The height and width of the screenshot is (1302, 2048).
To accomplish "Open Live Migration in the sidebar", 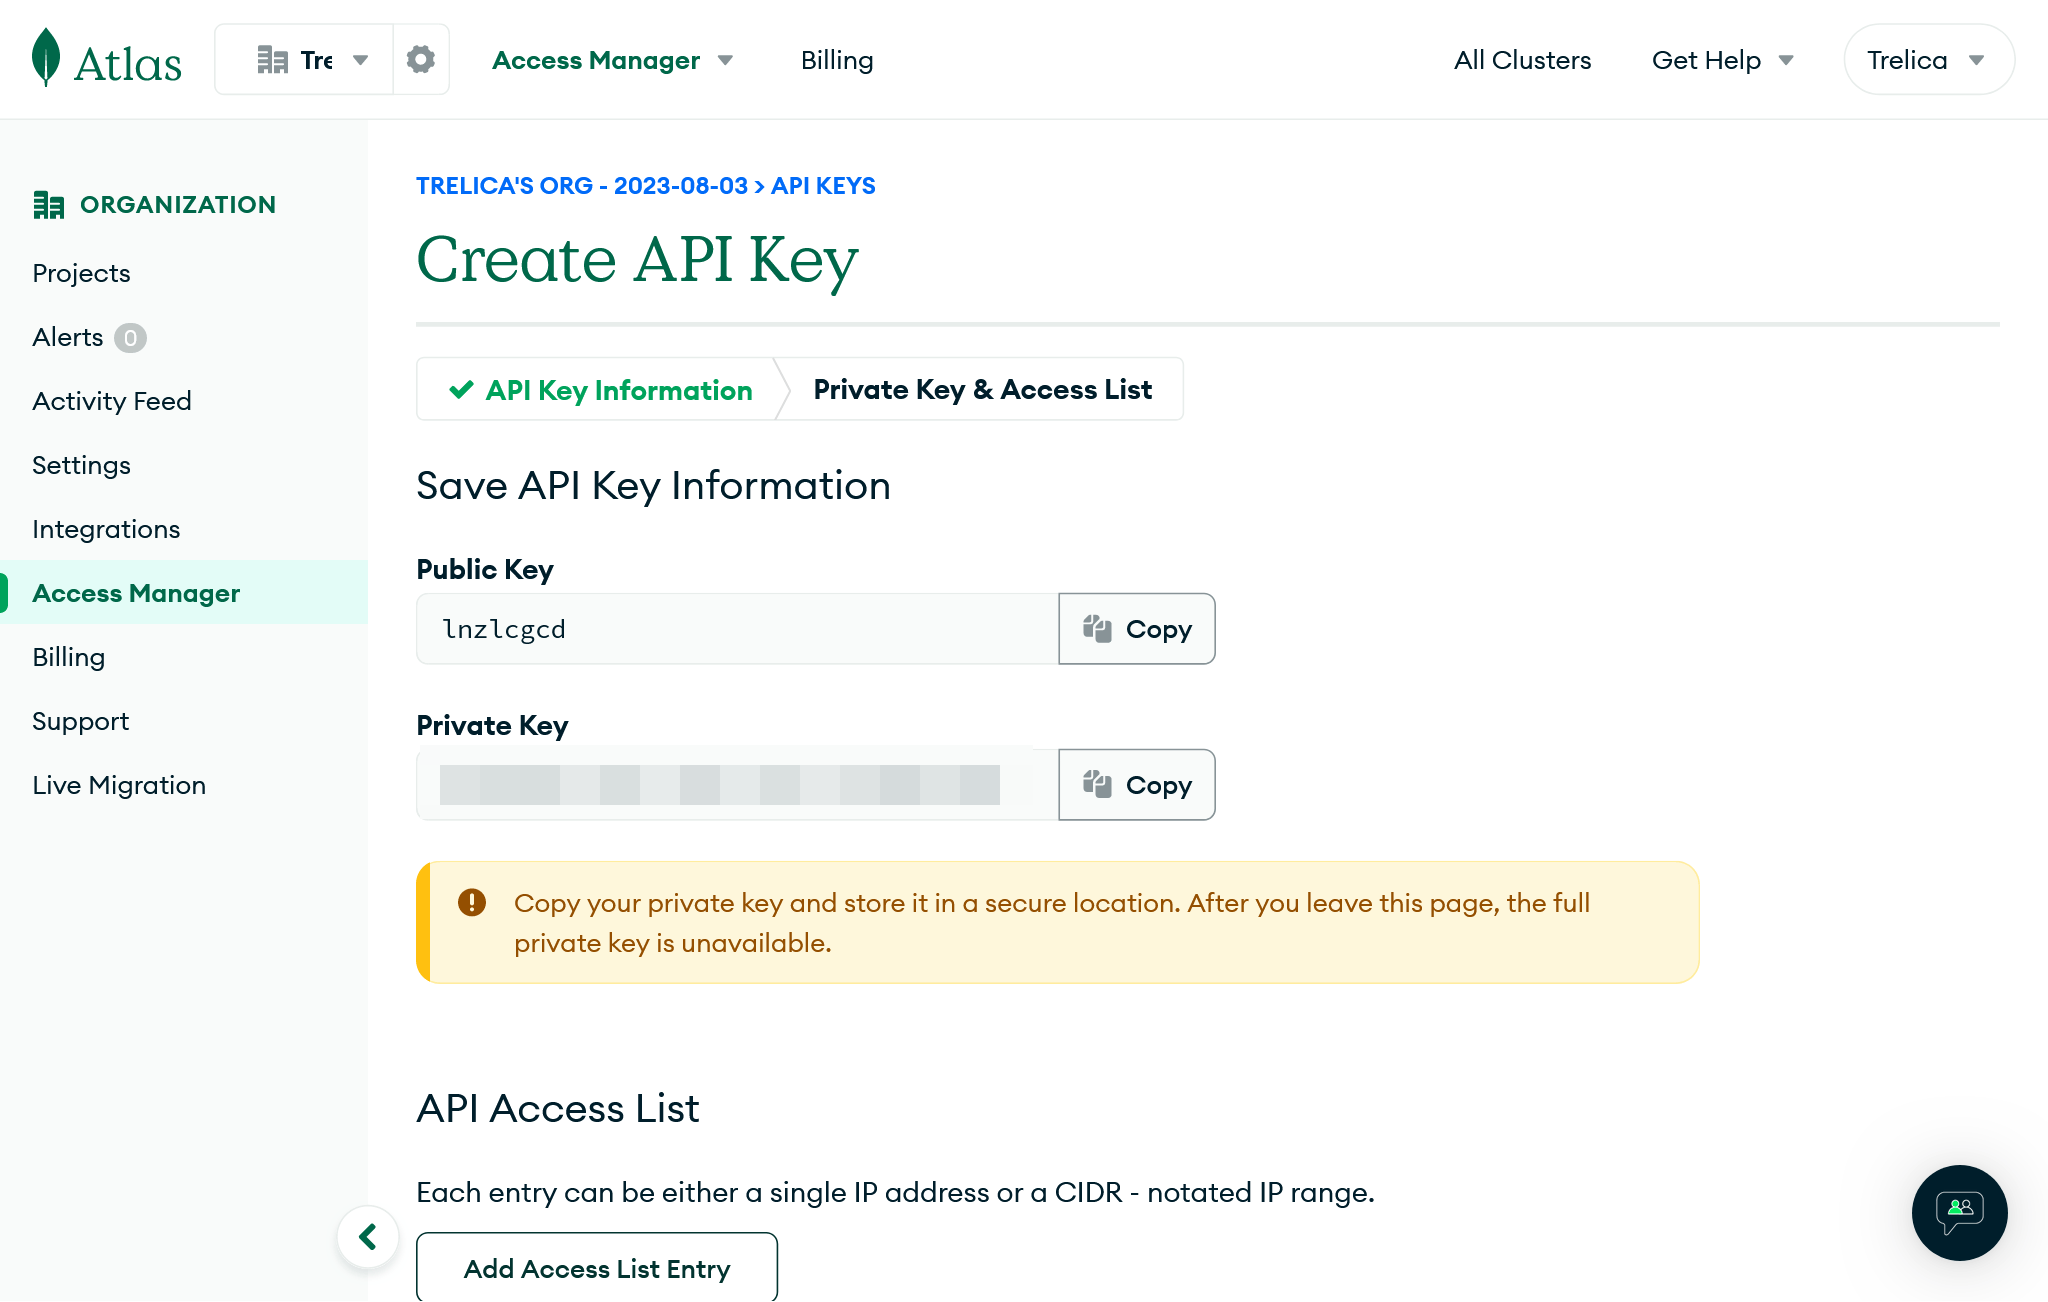I will [119, 785].
